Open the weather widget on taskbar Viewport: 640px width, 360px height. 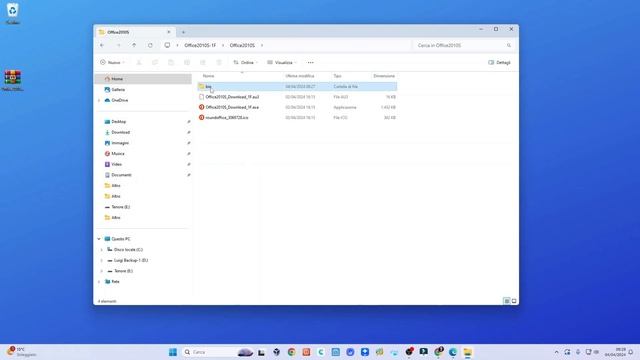click(x=21, y=352)
